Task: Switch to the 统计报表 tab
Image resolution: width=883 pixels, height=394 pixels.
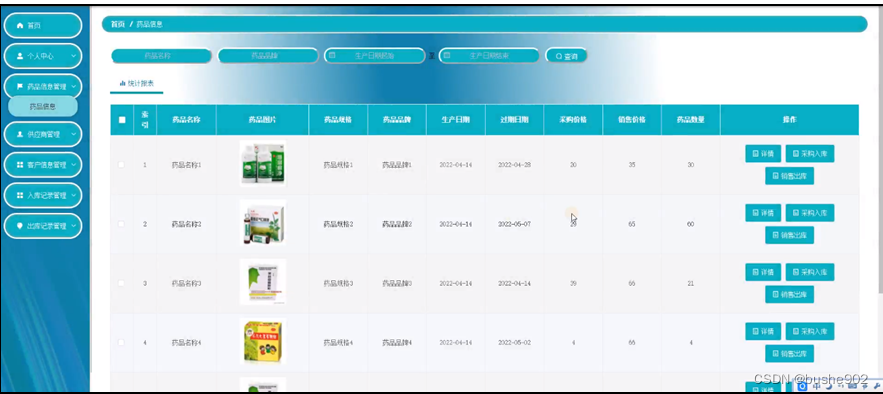Action: (x=137, y=83)
